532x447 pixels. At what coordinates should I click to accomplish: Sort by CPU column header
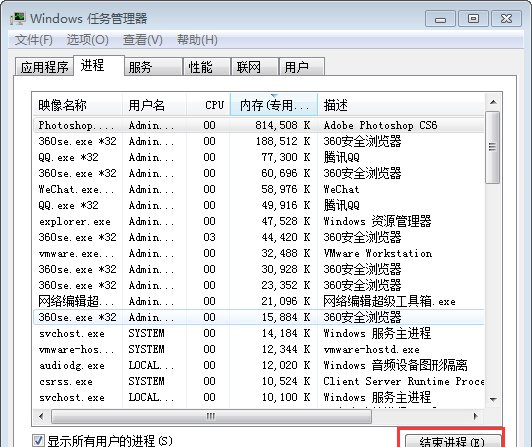[x=208, y=105]
